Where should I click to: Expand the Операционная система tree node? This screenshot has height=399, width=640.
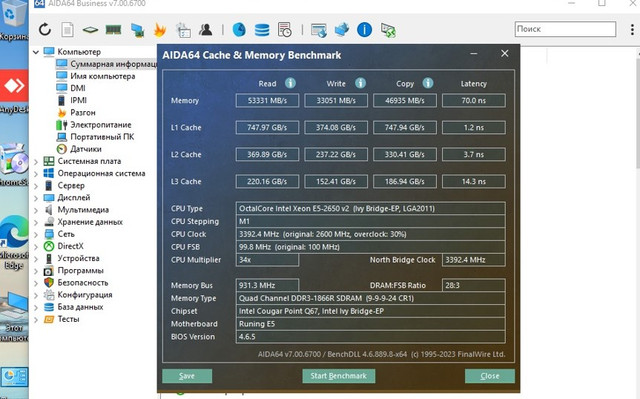[36, 174]
